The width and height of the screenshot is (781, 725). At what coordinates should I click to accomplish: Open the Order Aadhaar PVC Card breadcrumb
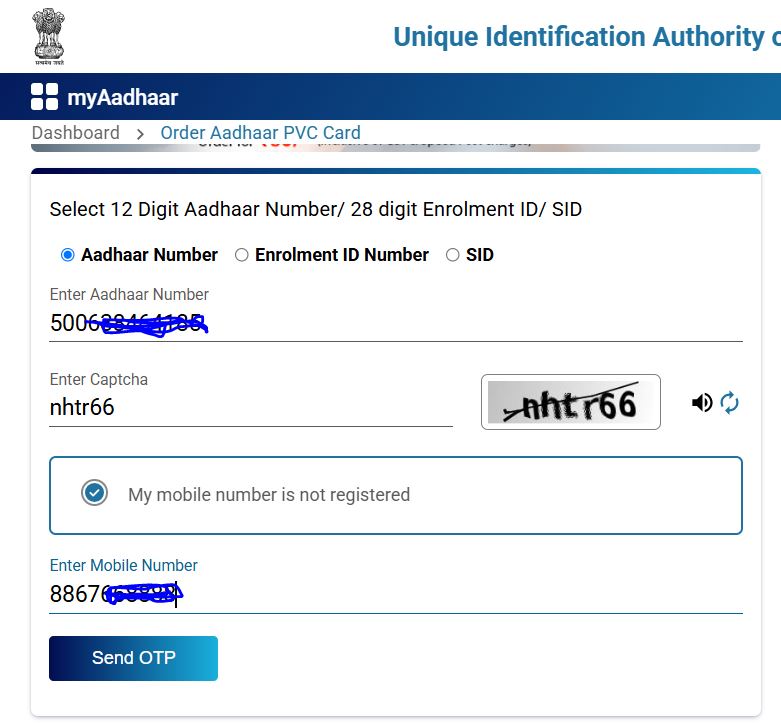tap(260, 133)
